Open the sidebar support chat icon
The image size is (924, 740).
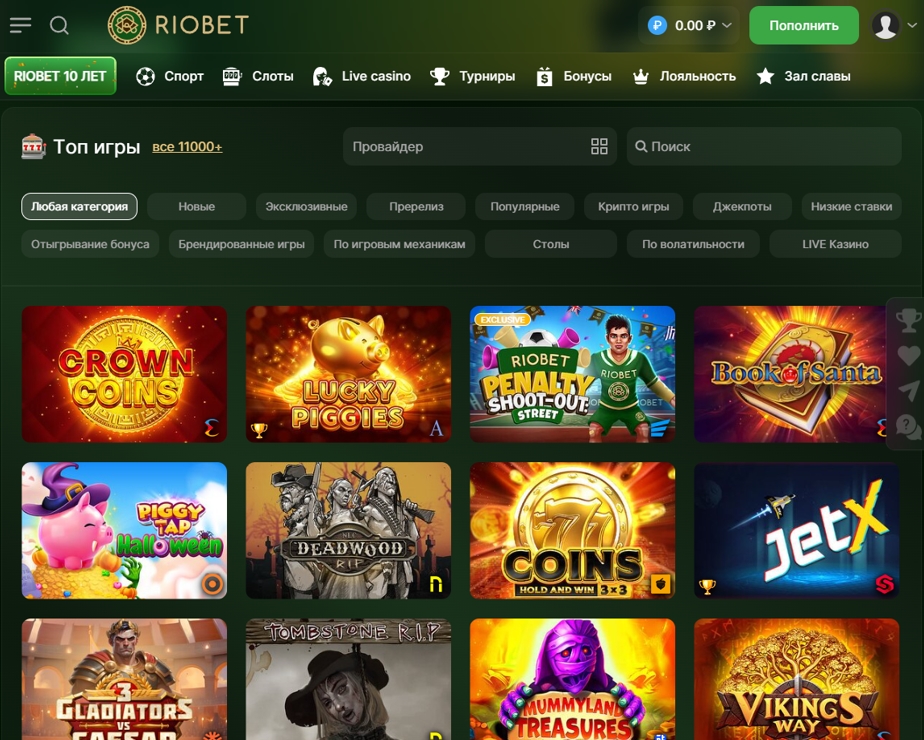[x=908, y=427]
